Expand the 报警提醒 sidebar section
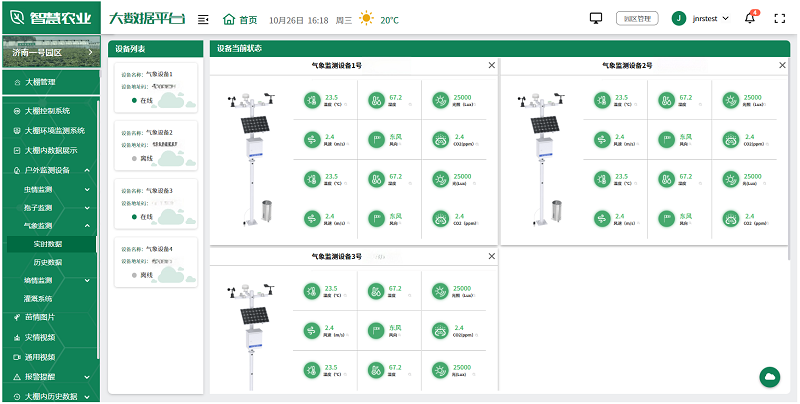This screenshot has width=800, height=404. pos(50,376)
